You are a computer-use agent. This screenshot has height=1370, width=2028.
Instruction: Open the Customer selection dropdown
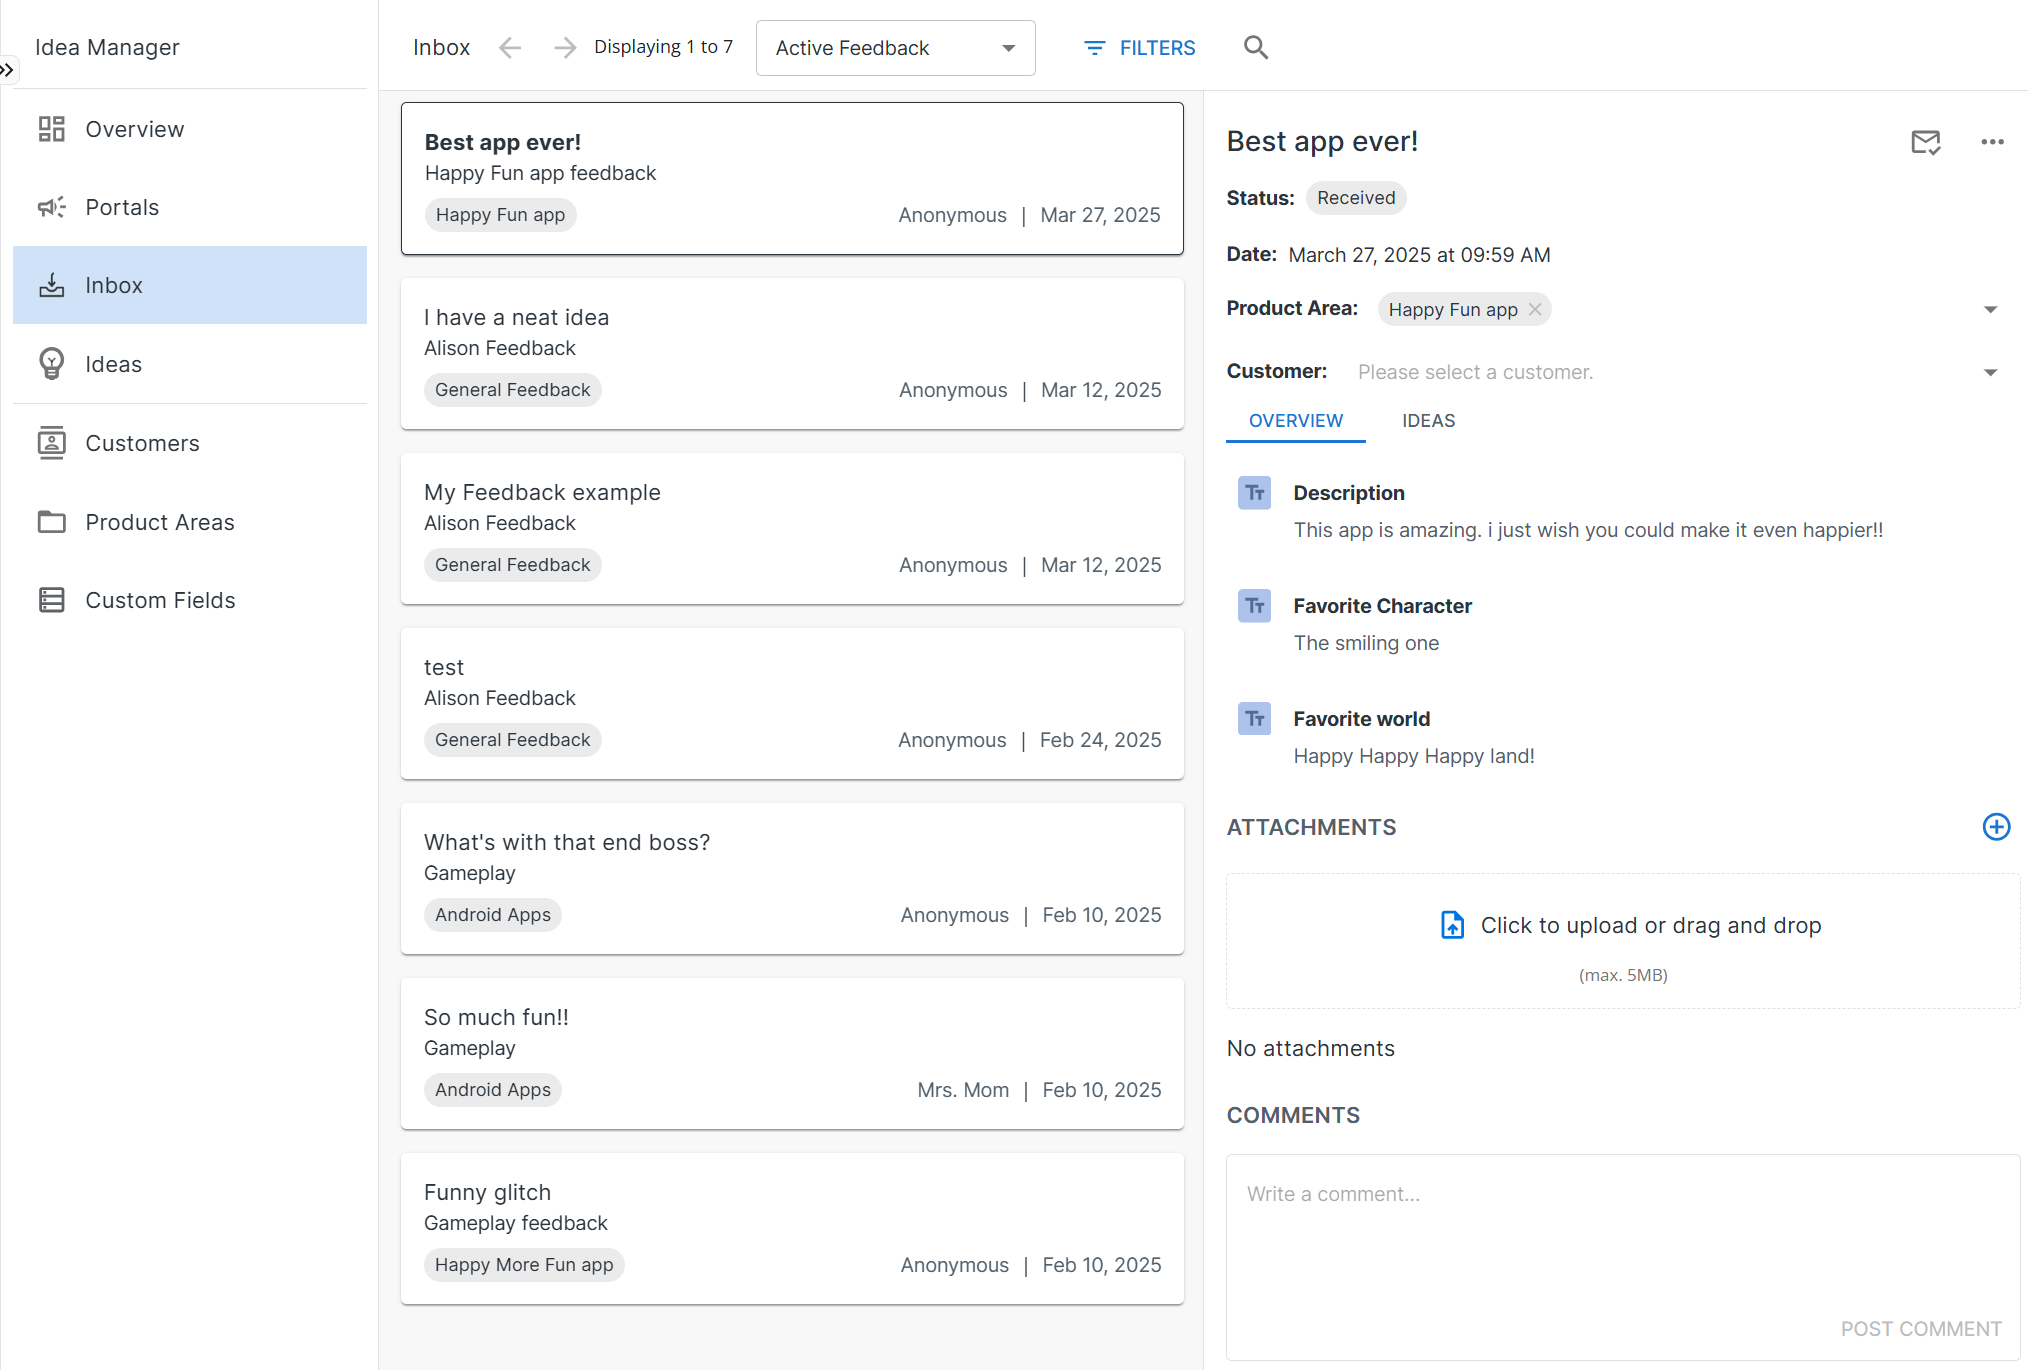point(1991,371)
